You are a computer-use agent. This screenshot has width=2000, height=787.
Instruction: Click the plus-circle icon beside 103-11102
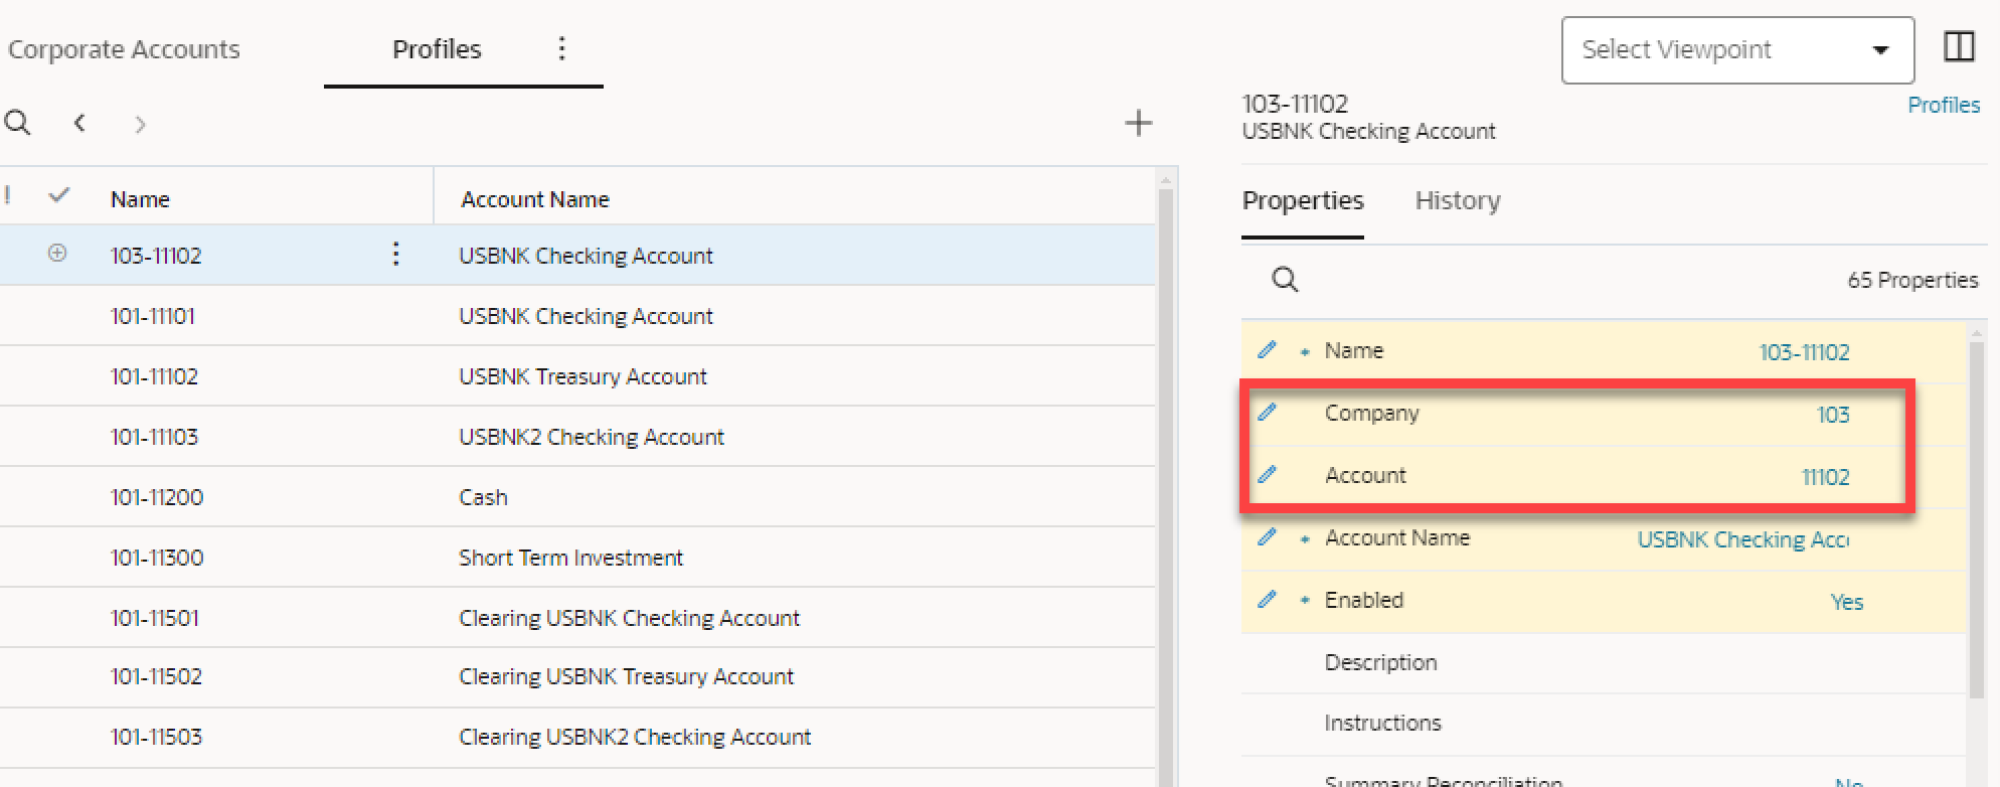coord(57,253)
